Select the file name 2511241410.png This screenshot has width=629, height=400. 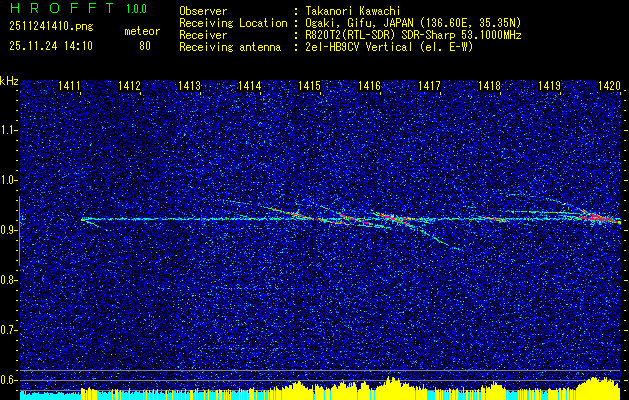coord(51,26)
